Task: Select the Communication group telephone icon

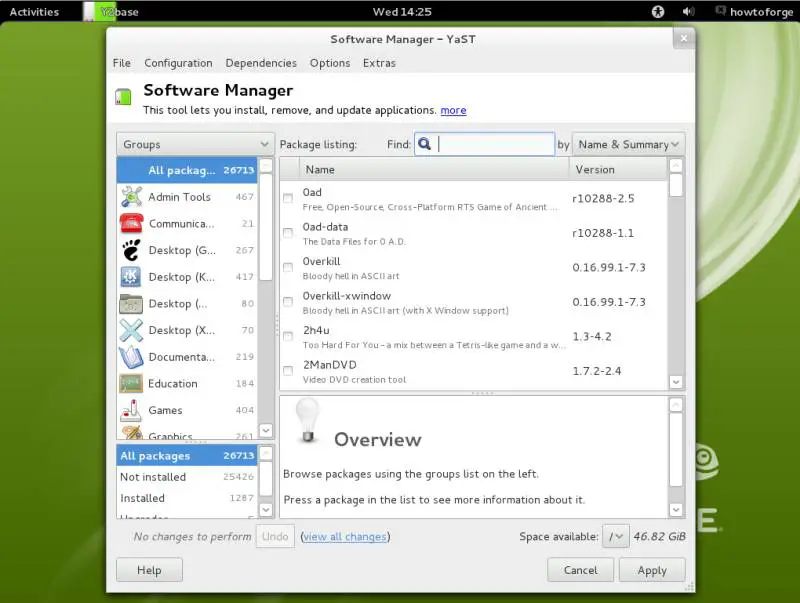Action: (x=131, y=223)
